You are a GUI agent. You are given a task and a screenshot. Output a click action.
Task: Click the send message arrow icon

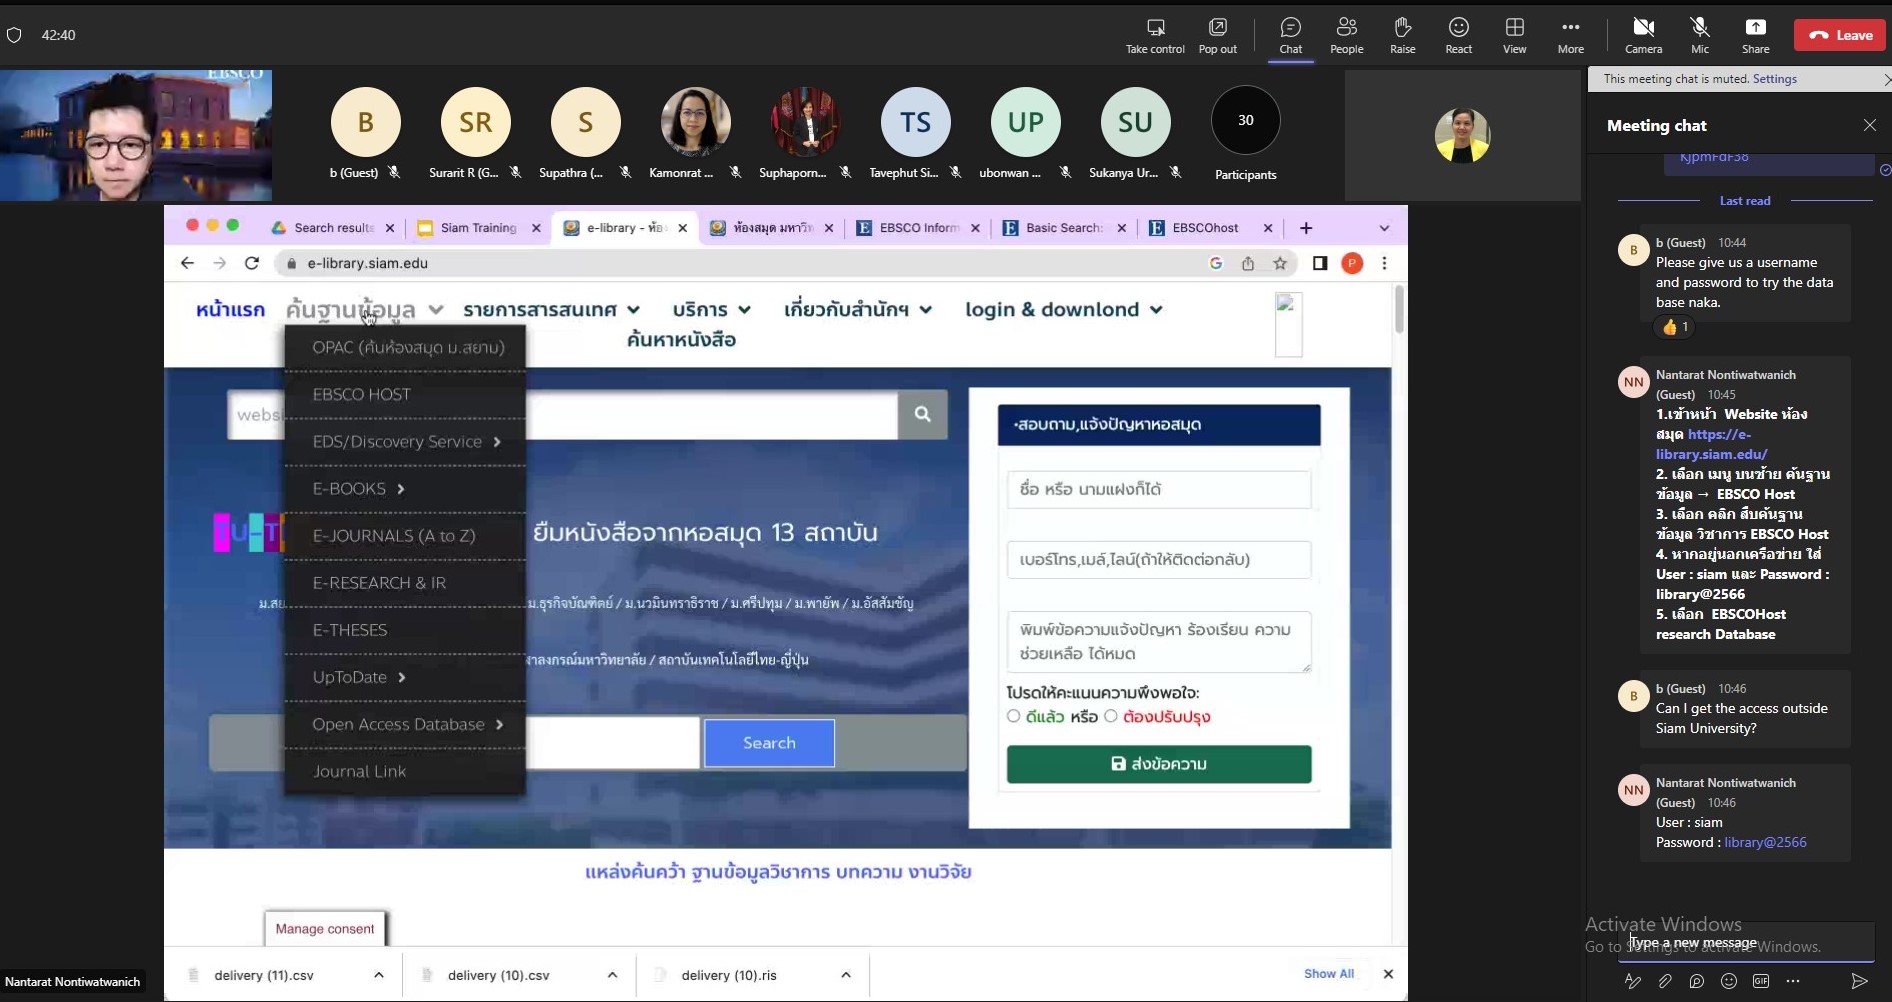[x=1859, y=981]
